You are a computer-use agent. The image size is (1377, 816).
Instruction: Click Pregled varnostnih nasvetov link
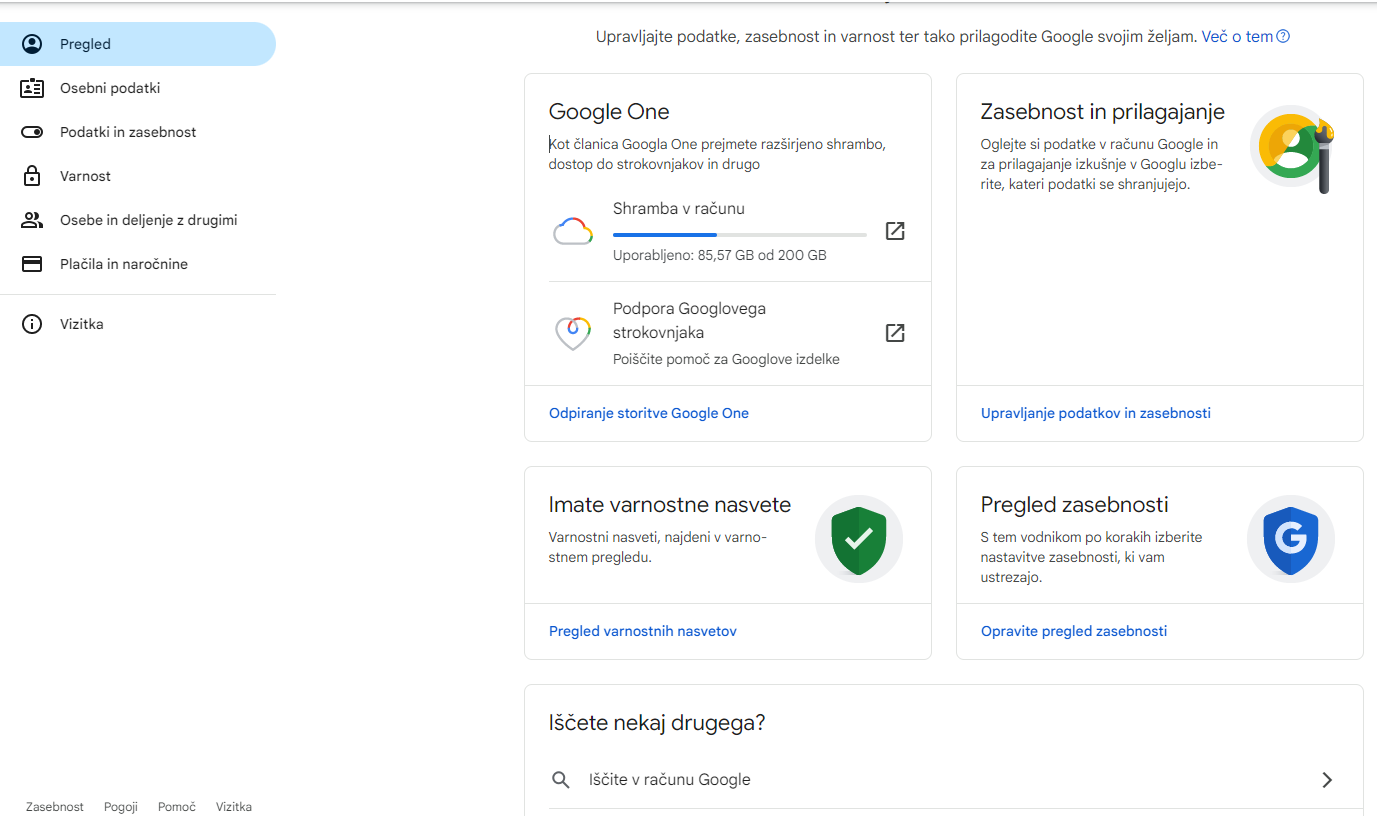click(x=643, y=631)
